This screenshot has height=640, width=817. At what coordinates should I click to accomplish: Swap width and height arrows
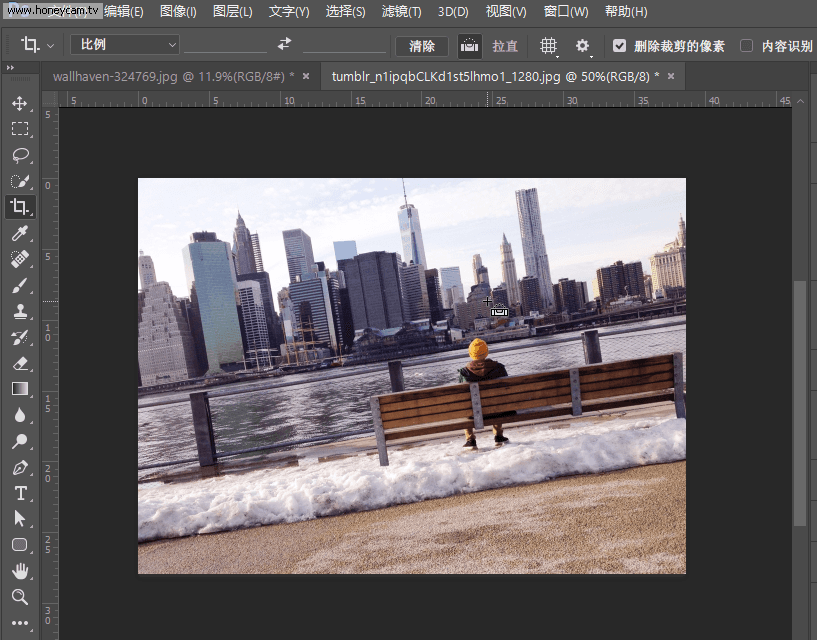[x=285, y=45]
